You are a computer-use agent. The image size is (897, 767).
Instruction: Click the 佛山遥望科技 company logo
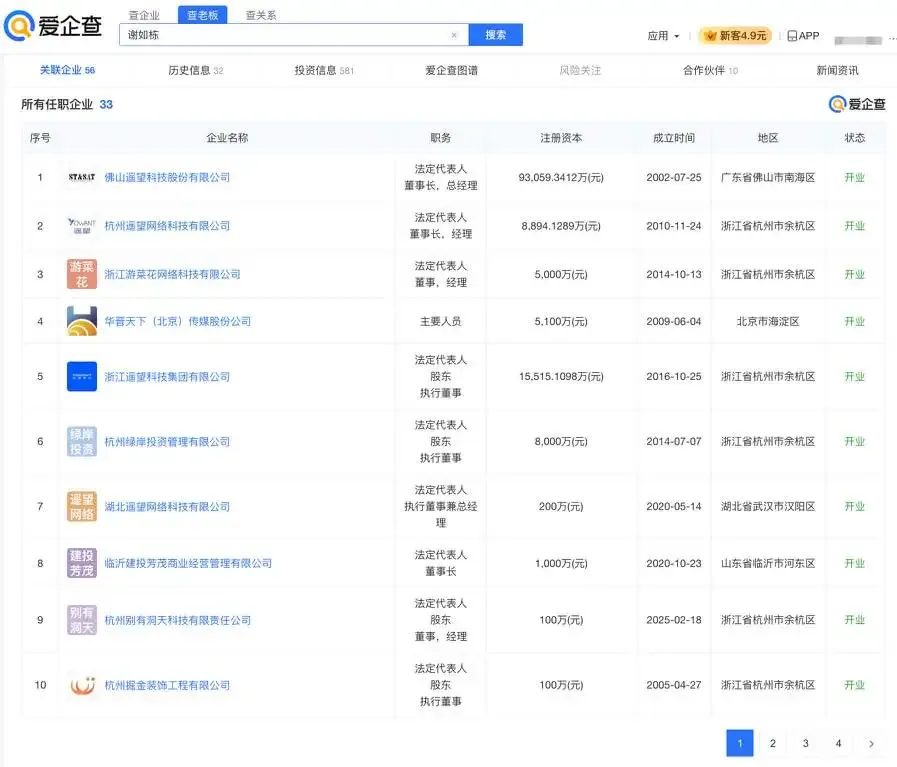pyautogui.click(x=82, y=177)
